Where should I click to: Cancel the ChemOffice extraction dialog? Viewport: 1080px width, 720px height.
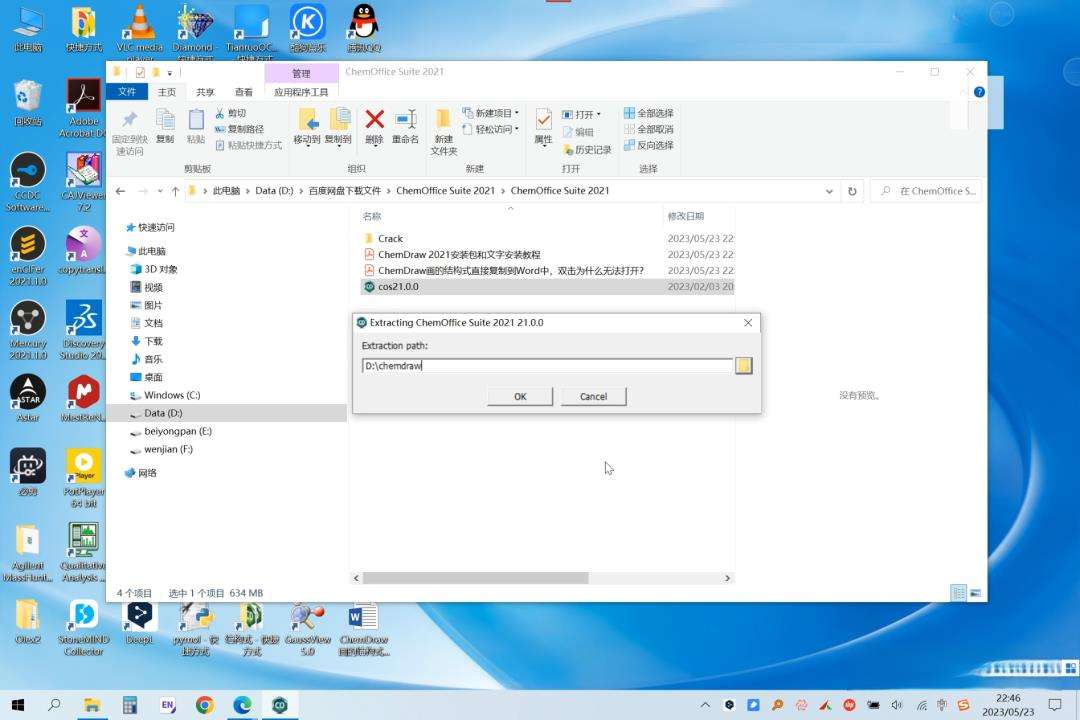[x=593, y=396]
